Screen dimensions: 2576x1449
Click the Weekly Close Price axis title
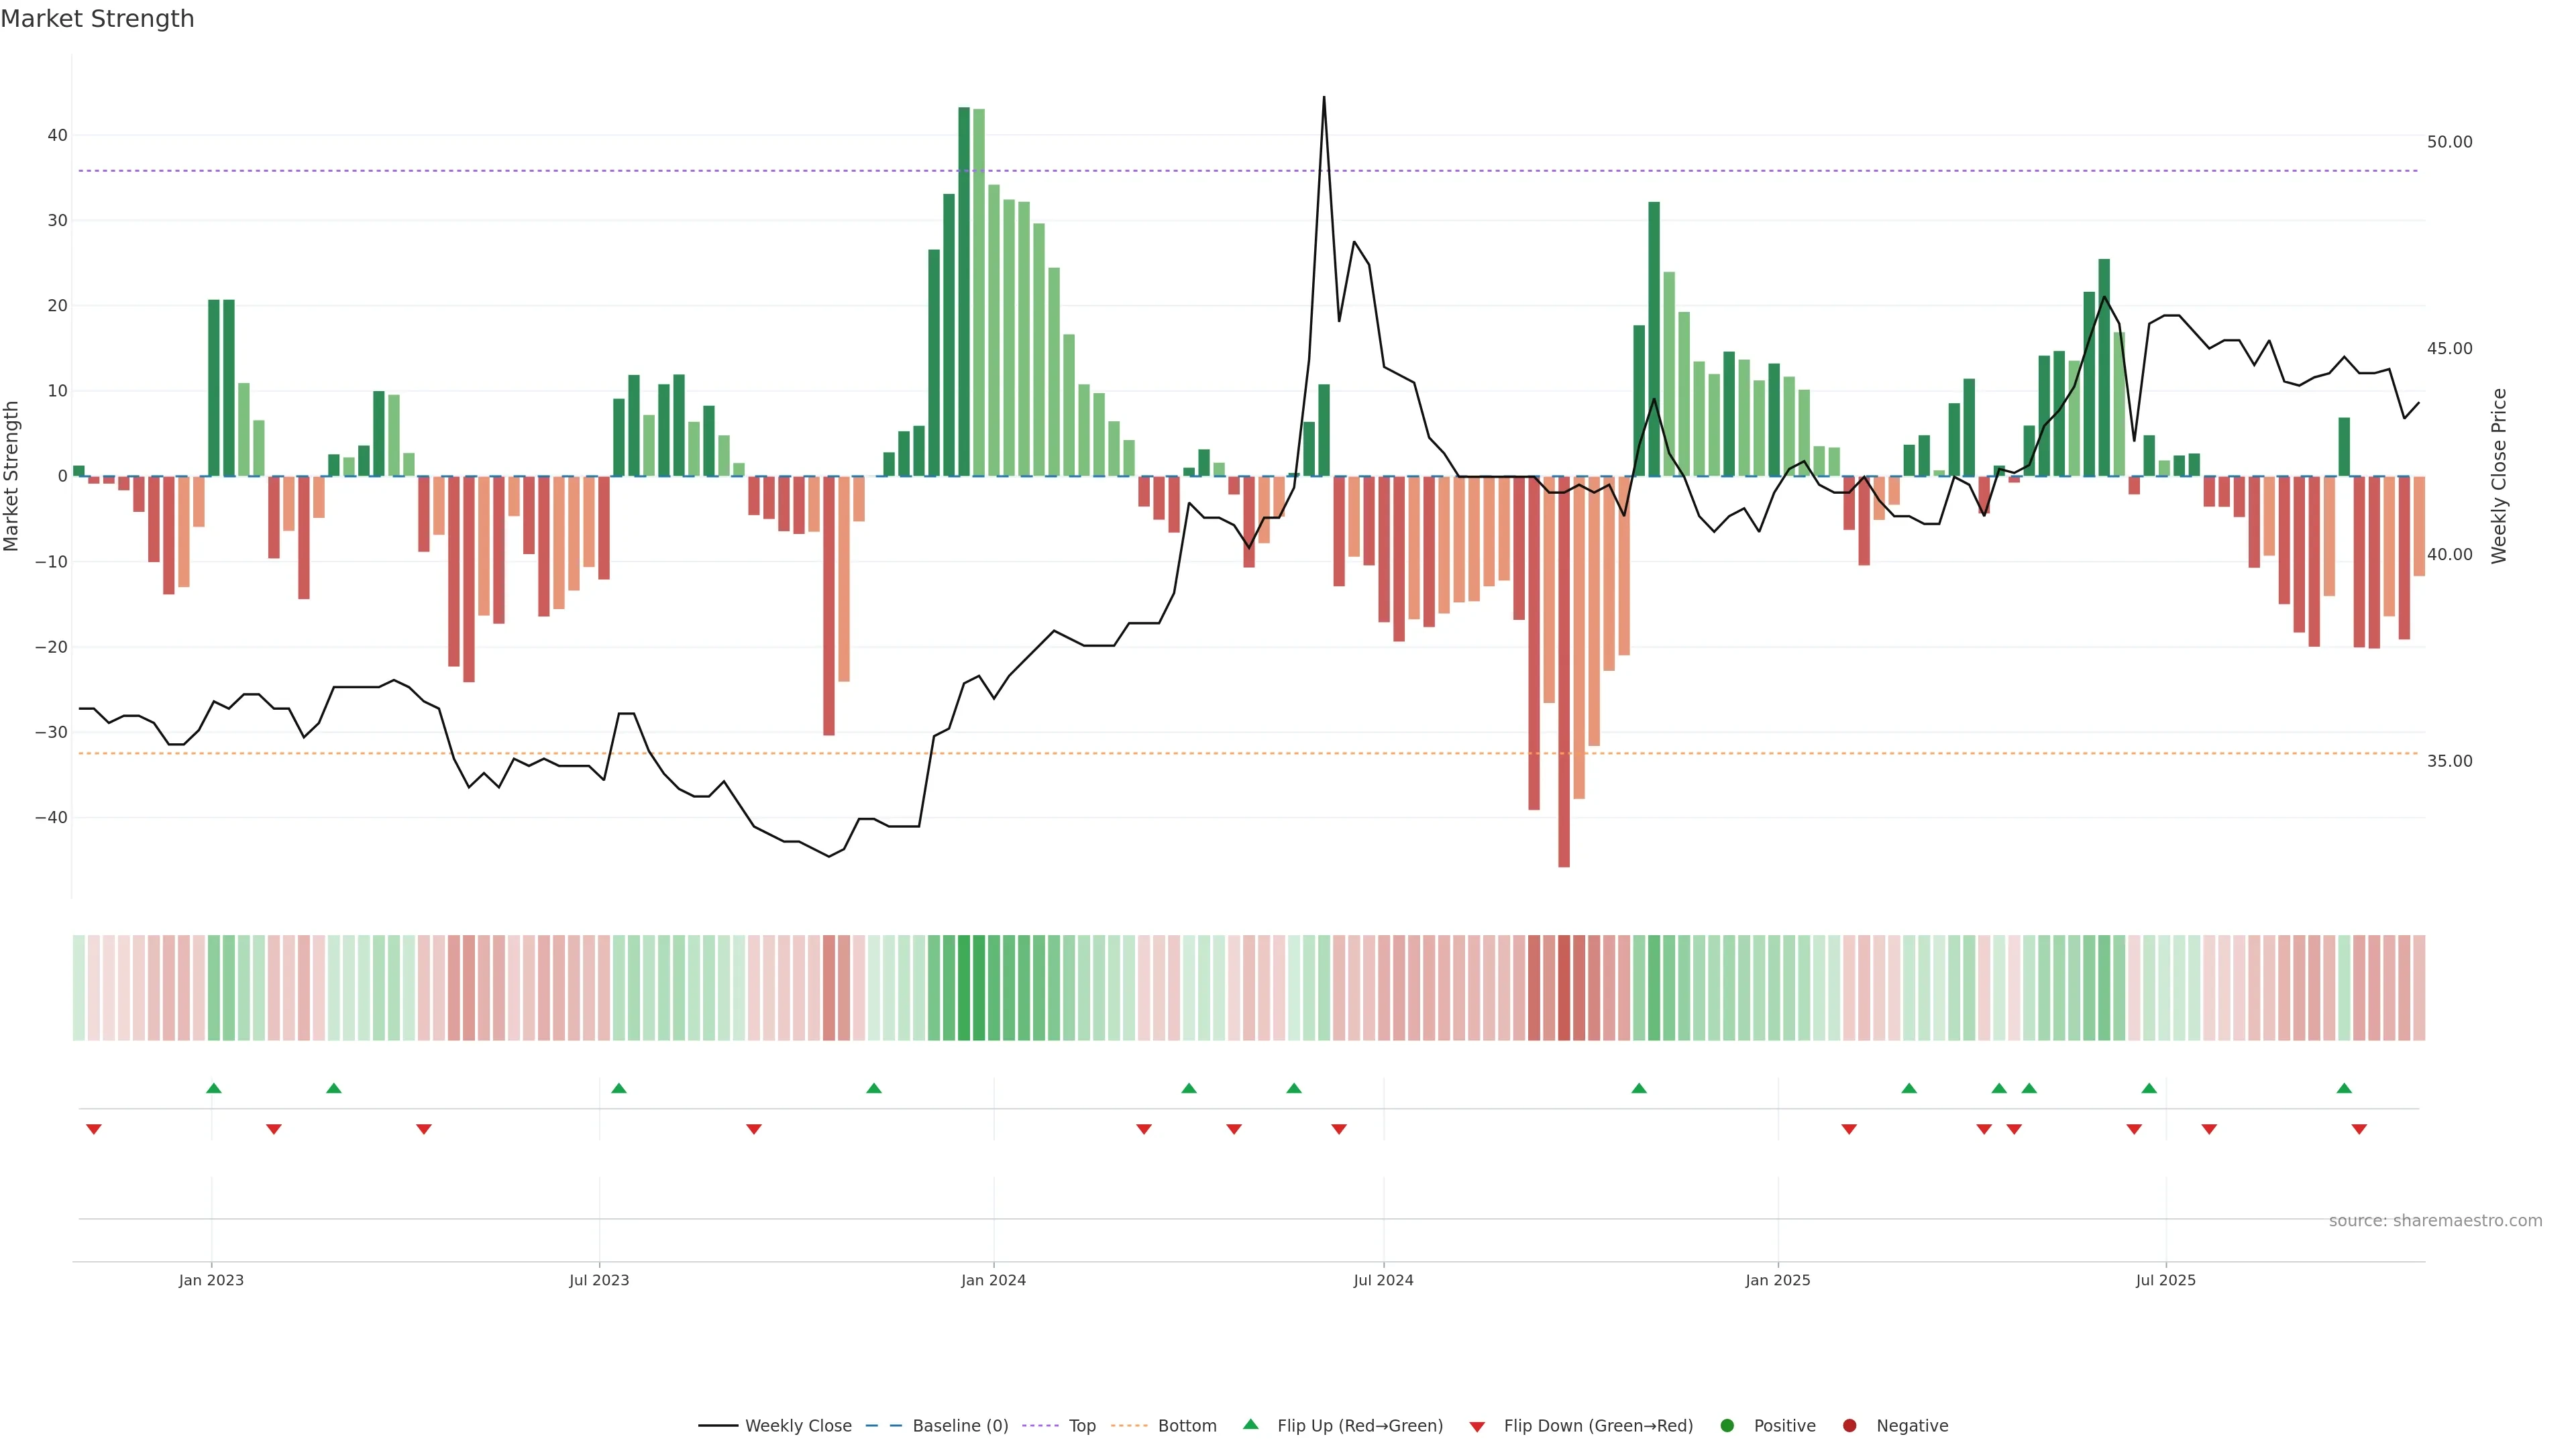[x=2499, y=476]
